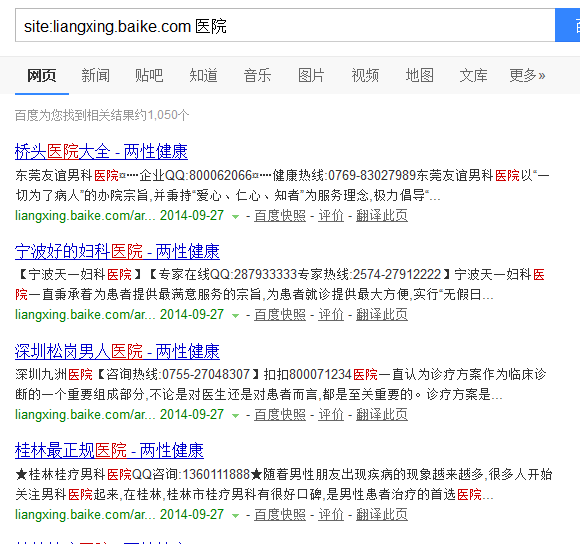The width and height of the screenshot is (580, 544).
Task: Expand the green arrow under 深圳松岗男人医院 result
Action: [x=235, y=415]
